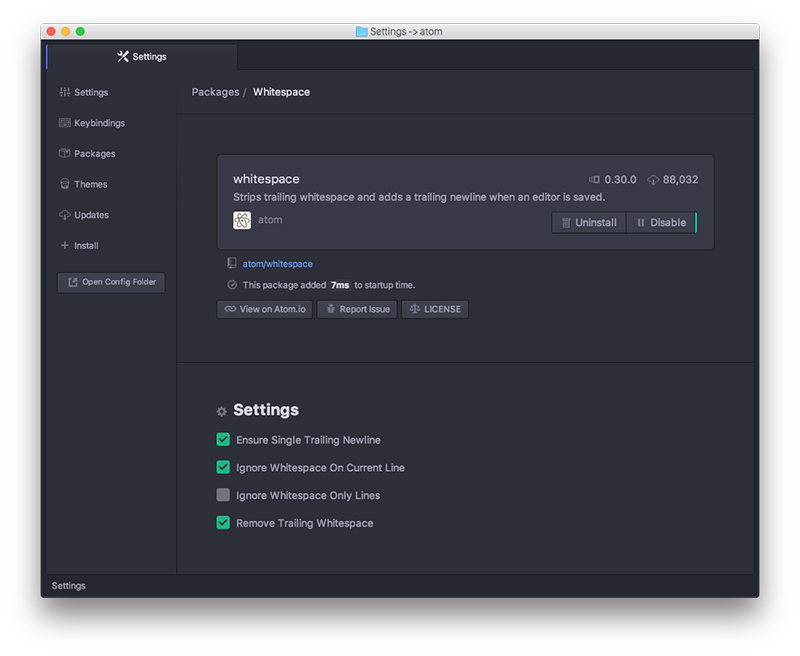Screen dimensions: 800x656
Task: Click the folder icon in title bar
Action: tap(361, 31)
